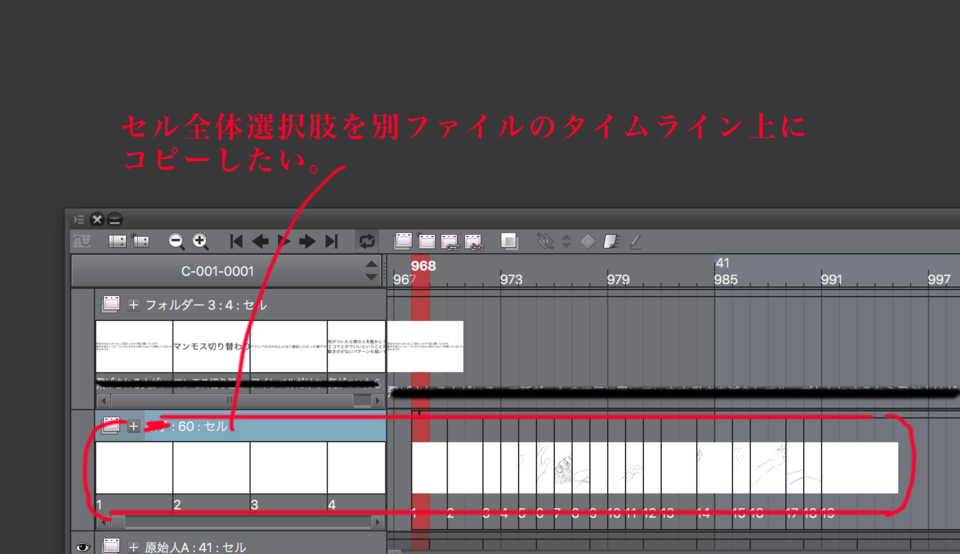Click the Delete specified cels icon
This screenshot has width=960, height=554.
coord(474,242)
